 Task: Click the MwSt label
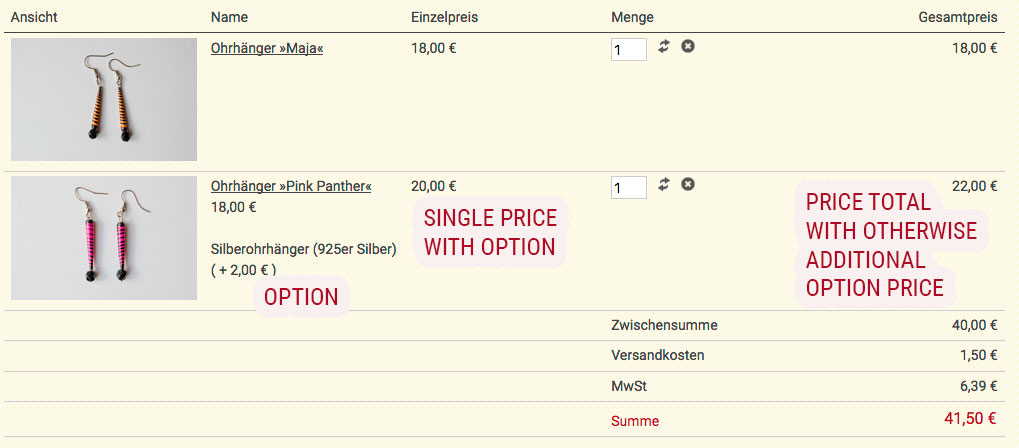[x=627, y=385]
